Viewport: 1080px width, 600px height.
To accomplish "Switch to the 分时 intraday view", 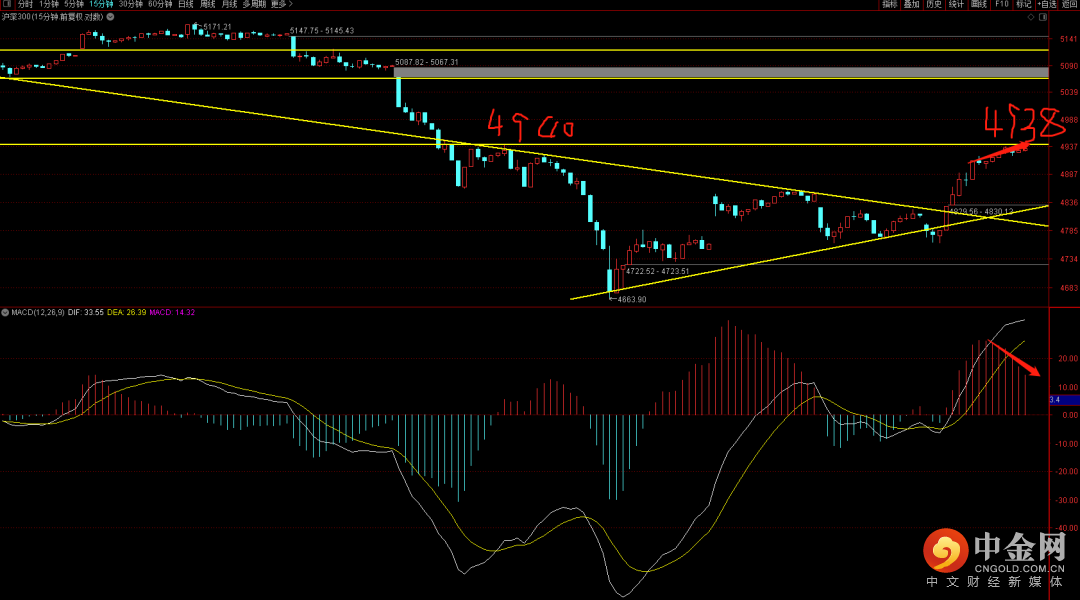I will [24, 5].
